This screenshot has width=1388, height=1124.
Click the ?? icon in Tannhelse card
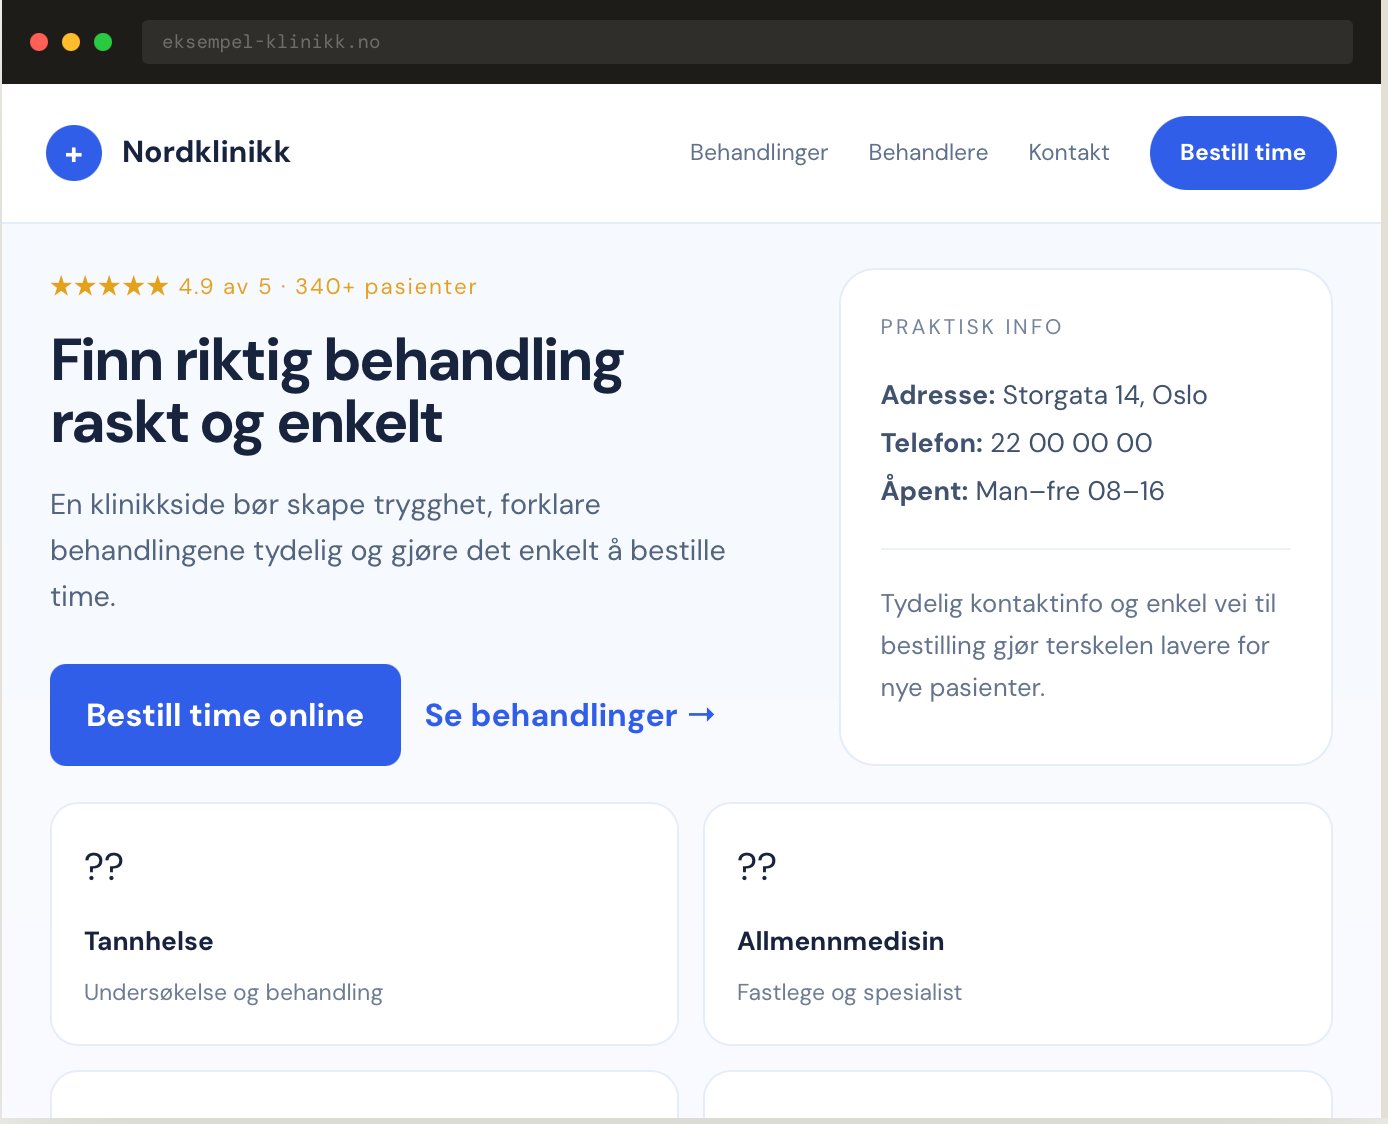click(x=104, y=866)
